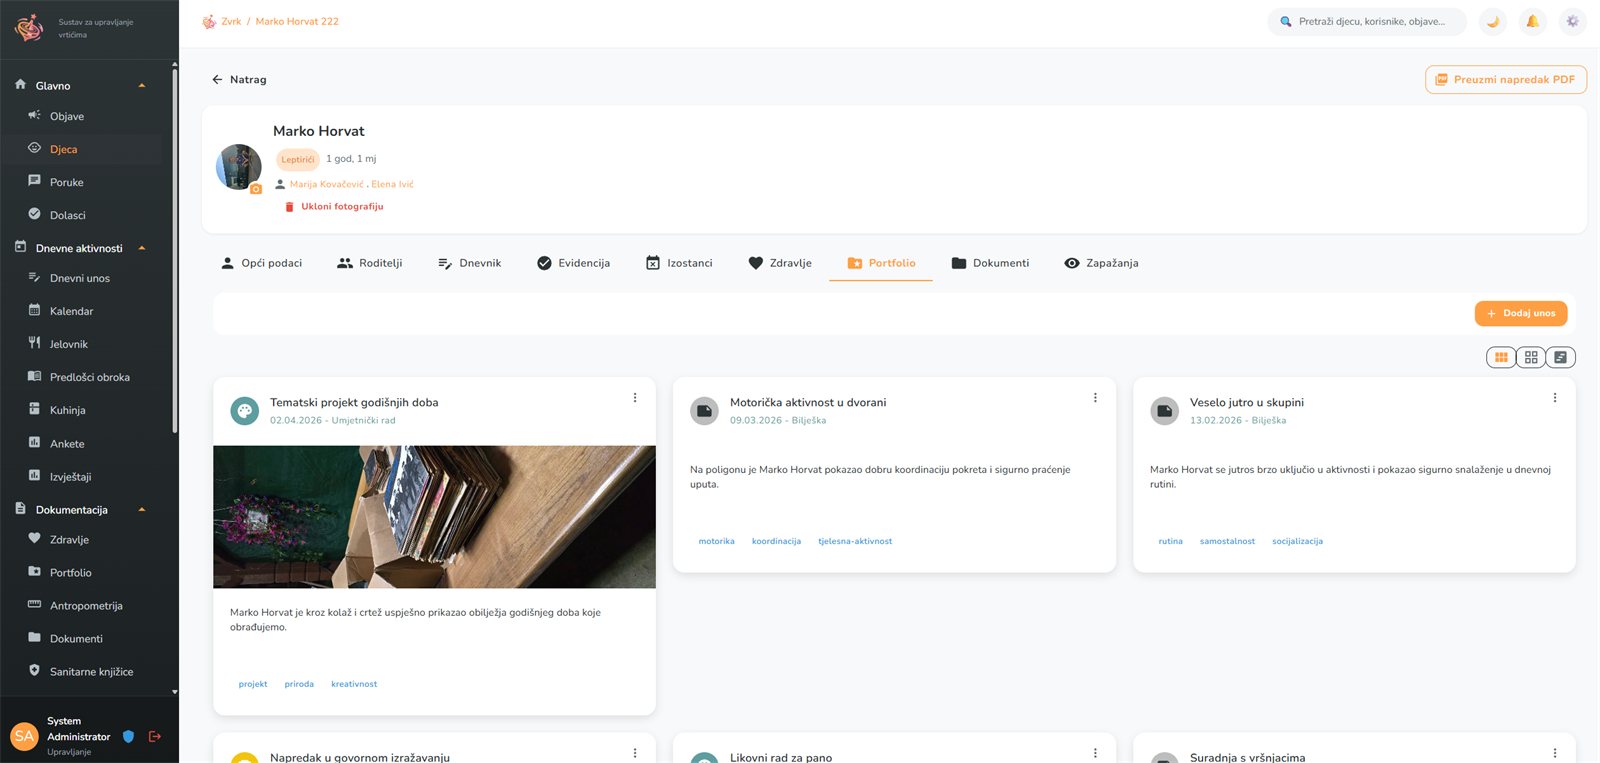This screenshot has height=763, width=1600.
Task: Open options menu for Tematski projekt card
Action: click(x=635, y=398)
